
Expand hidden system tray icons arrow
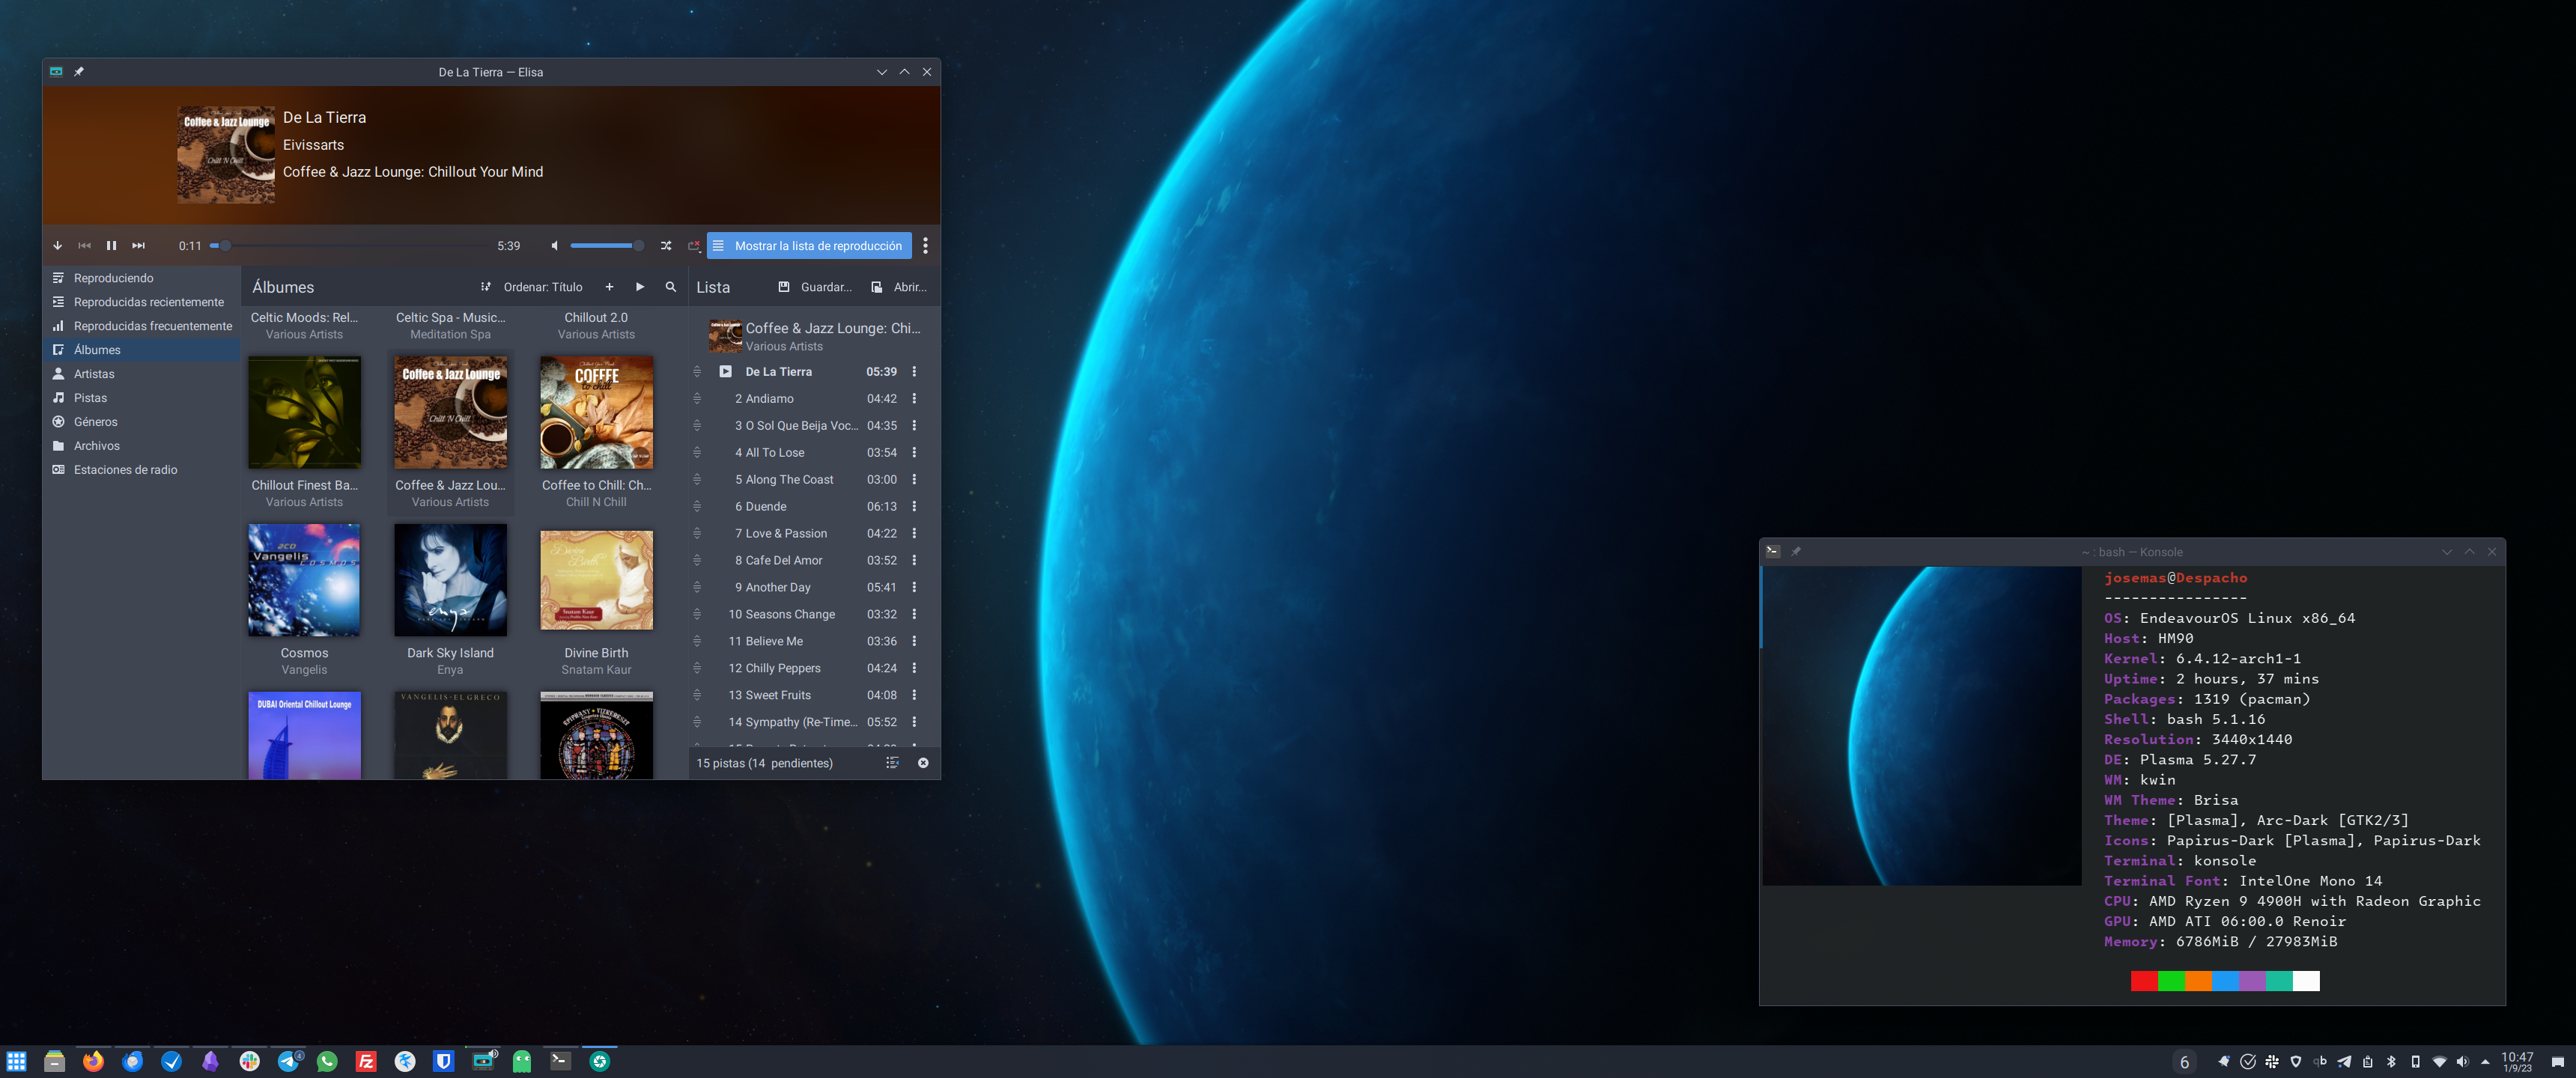2485,1062
